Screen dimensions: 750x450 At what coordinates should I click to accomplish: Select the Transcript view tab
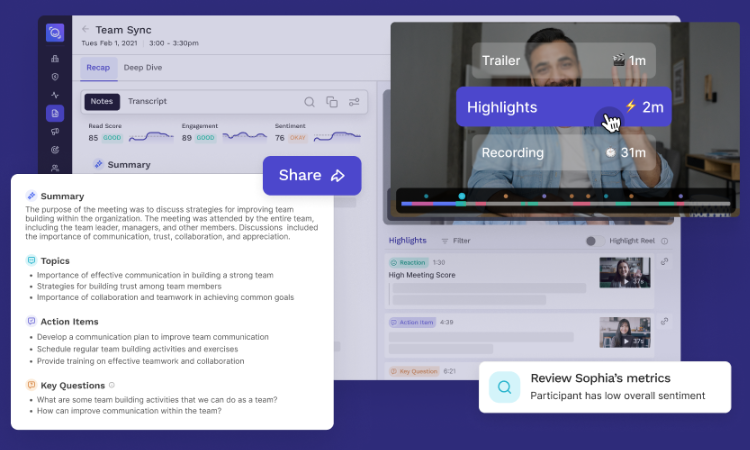point(147,101)
